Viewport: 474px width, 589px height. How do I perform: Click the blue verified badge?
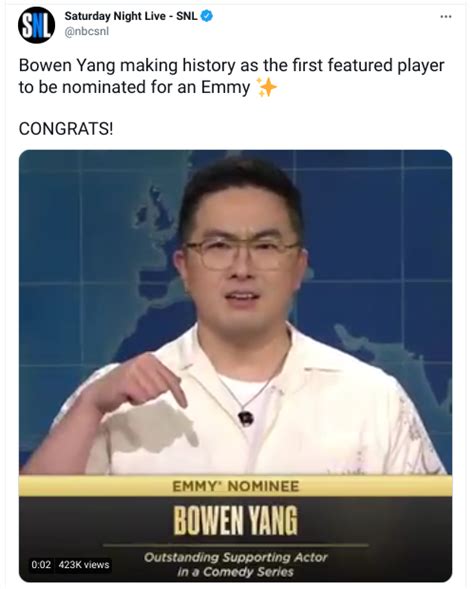(x=207, y=16)
